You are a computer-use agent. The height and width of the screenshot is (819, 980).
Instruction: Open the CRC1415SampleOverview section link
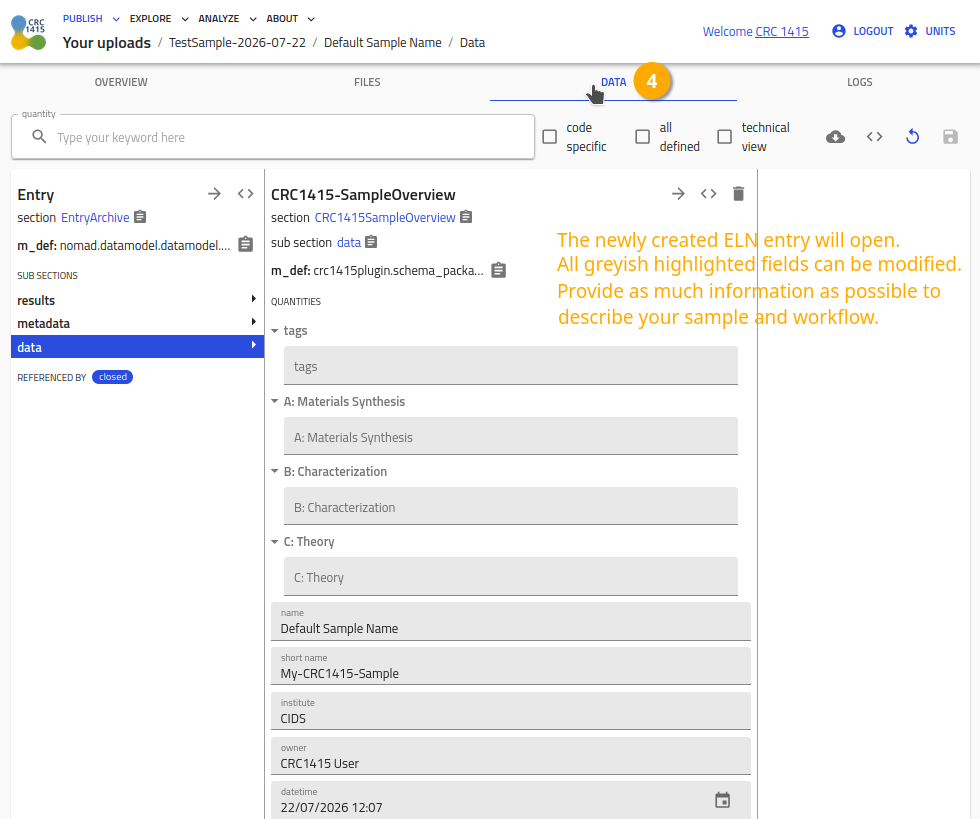pyautogui.click(x=384, y=218)
